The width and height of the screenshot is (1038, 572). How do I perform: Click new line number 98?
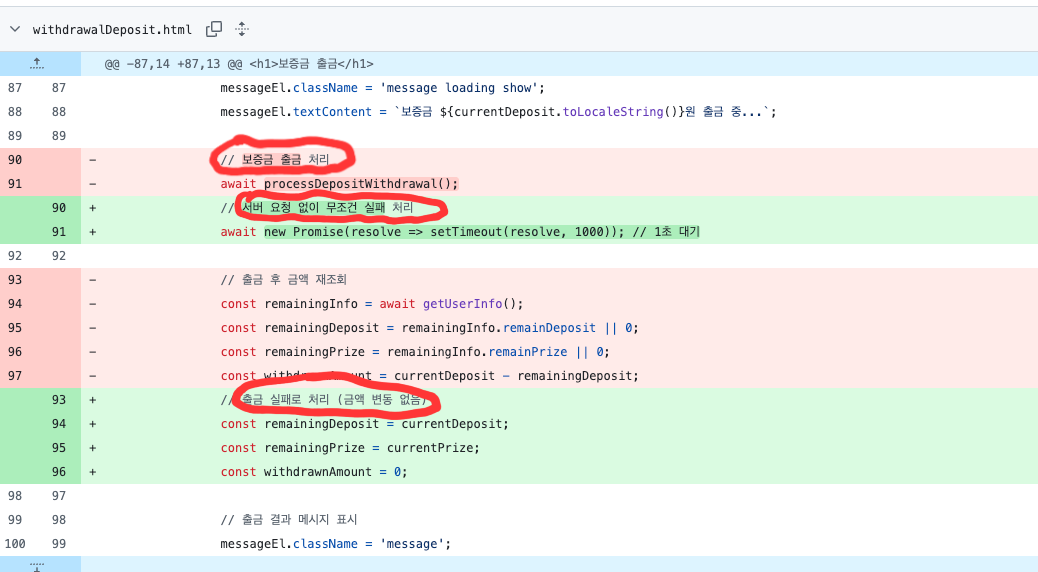click(x=59, y=520)
